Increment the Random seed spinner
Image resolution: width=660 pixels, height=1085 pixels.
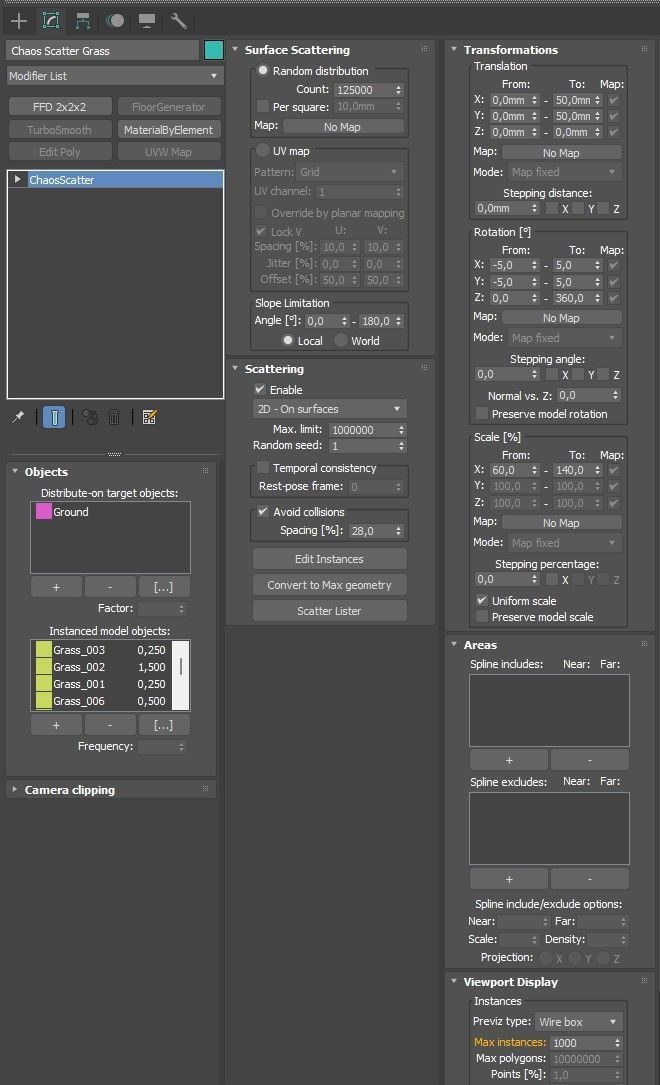pos(401,444)
